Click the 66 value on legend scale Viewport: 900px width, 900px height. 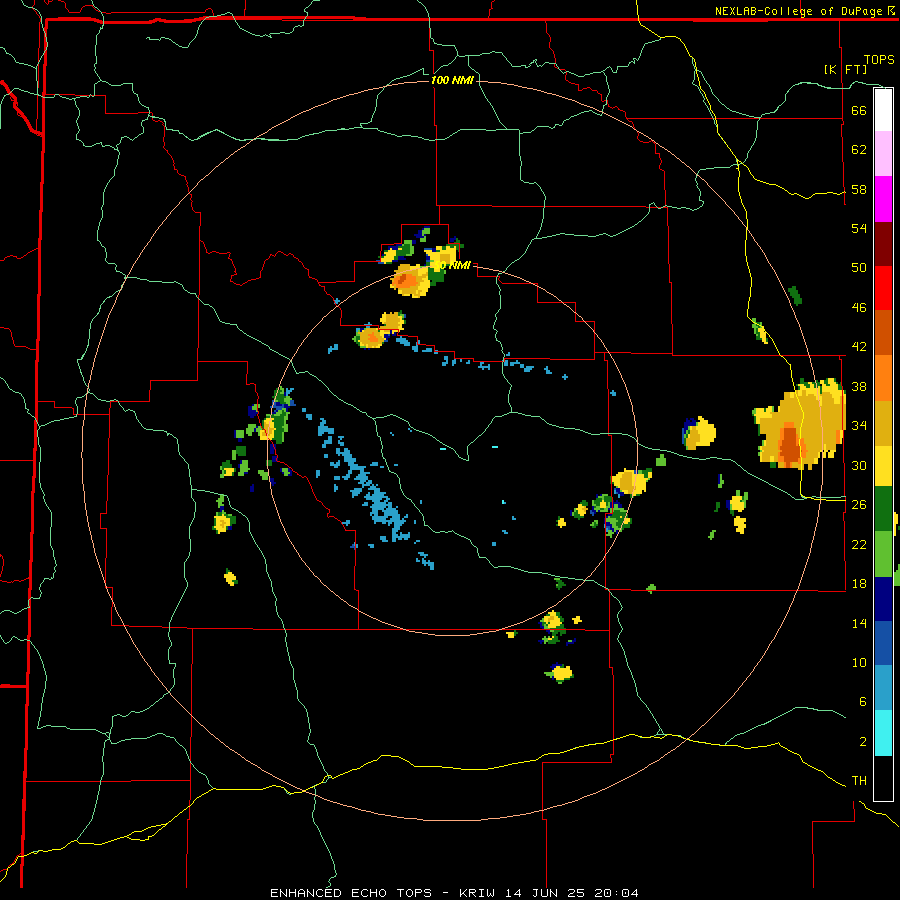859,110
